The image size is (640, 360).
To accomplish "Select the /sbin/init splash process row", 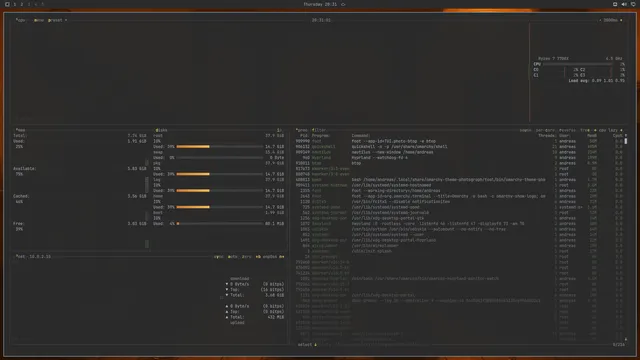I will tap(459, 251).
